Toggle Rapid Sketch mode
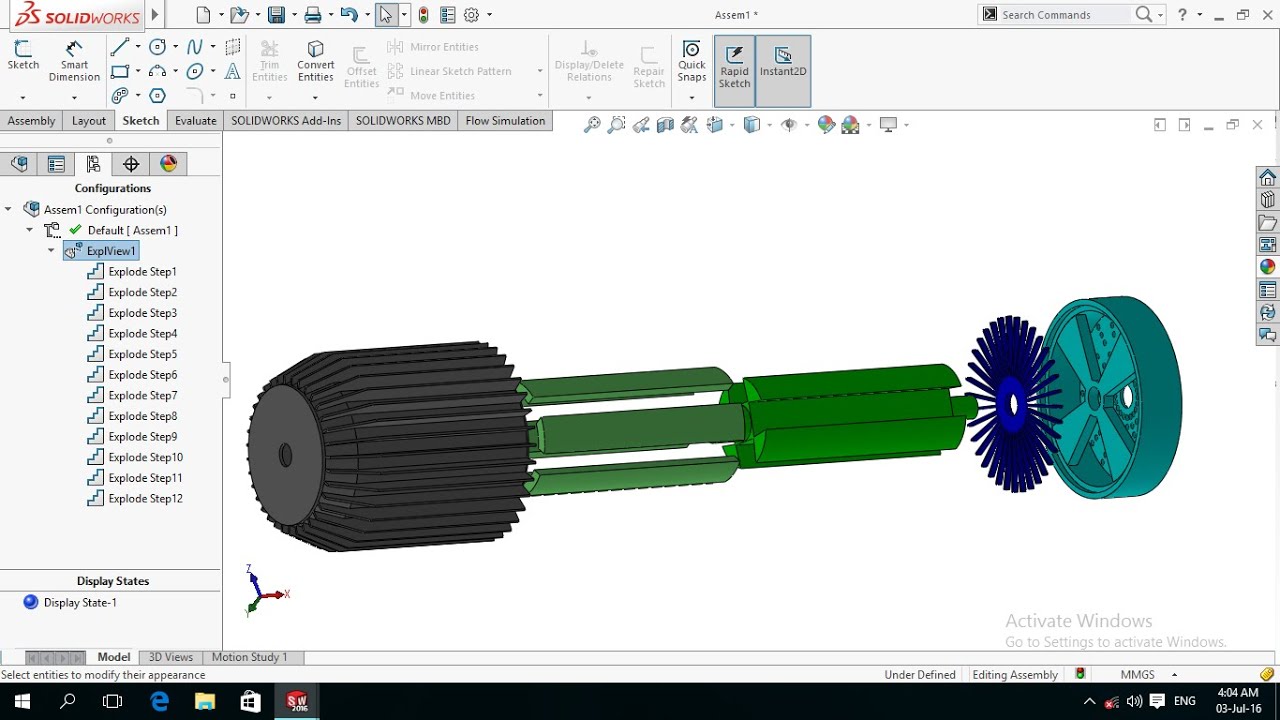 coord(734,70)
